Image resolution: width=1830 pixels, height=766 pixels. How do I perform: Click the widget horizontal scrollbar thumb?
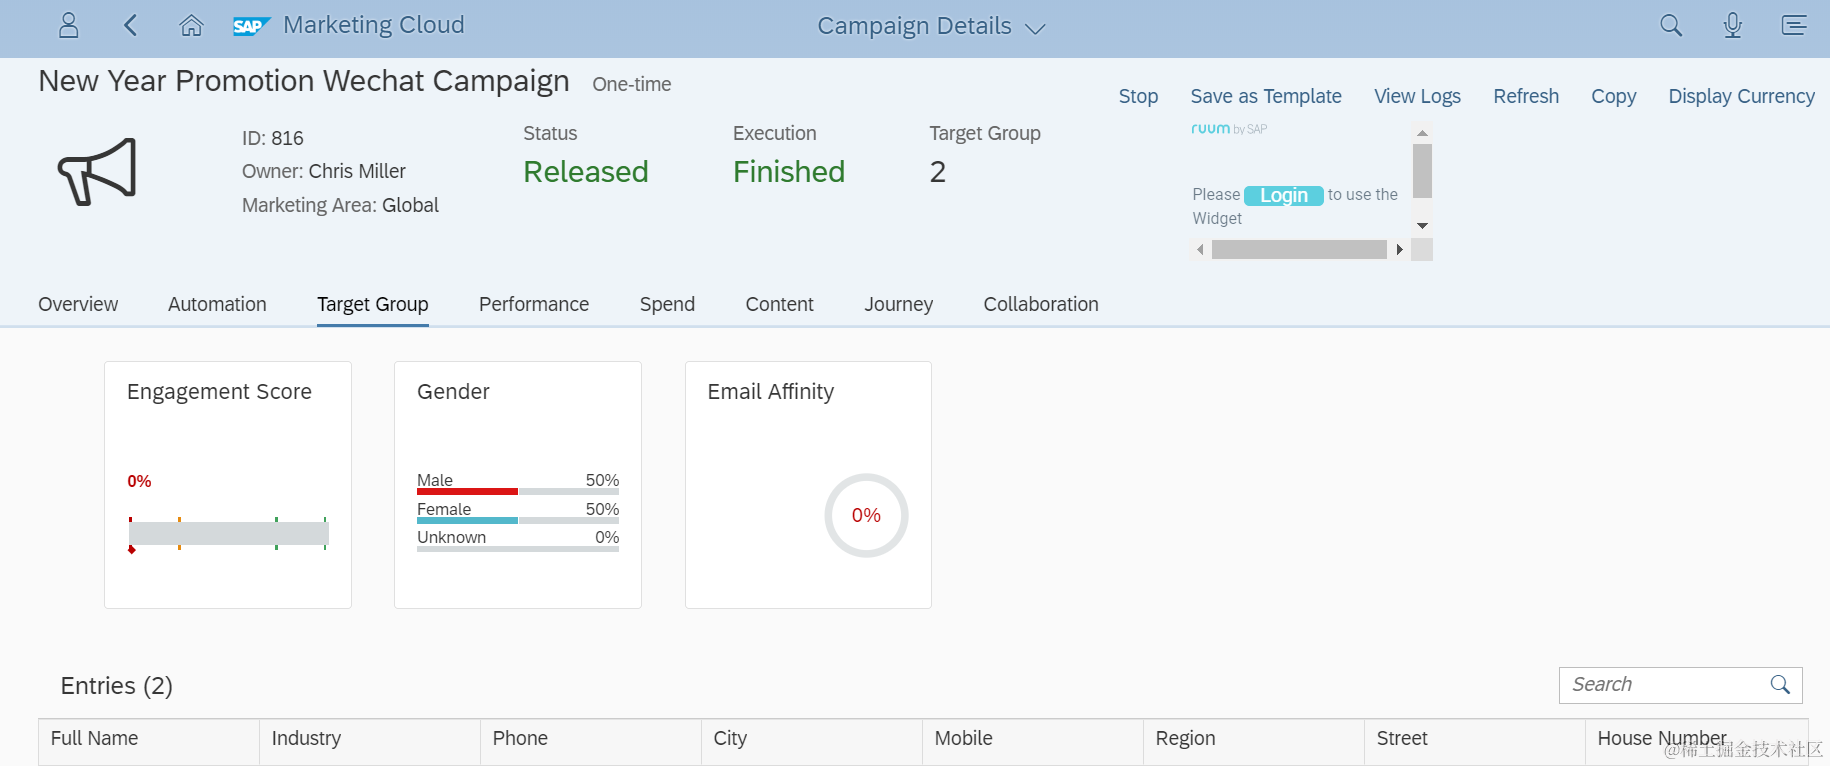click(1299, 250)
